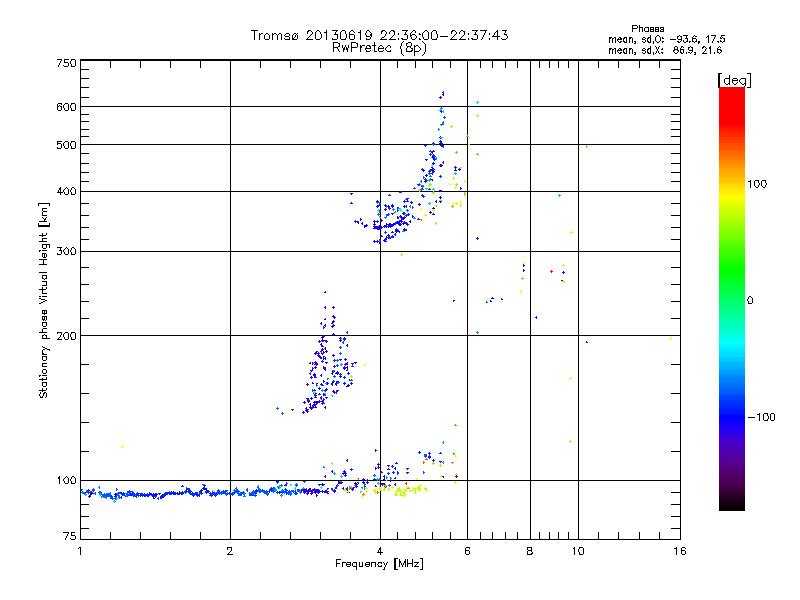The width and height of the screenshot is (800, 600).
Task: Click the 'mean, sd,X: 86.9, 21.6' line
Action: (665, 50)
